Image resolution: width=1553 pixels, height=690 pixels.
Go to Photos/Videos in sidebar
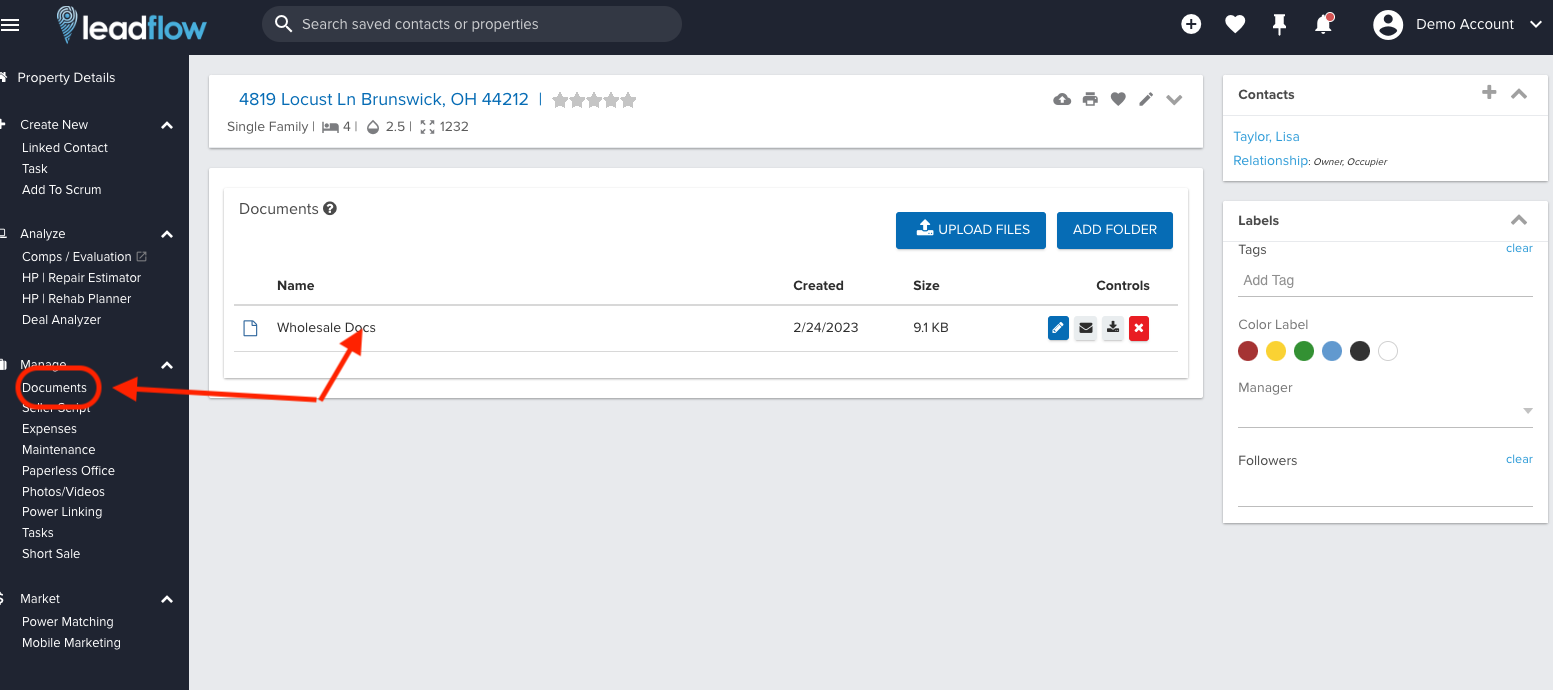click(x=63, y=492)
